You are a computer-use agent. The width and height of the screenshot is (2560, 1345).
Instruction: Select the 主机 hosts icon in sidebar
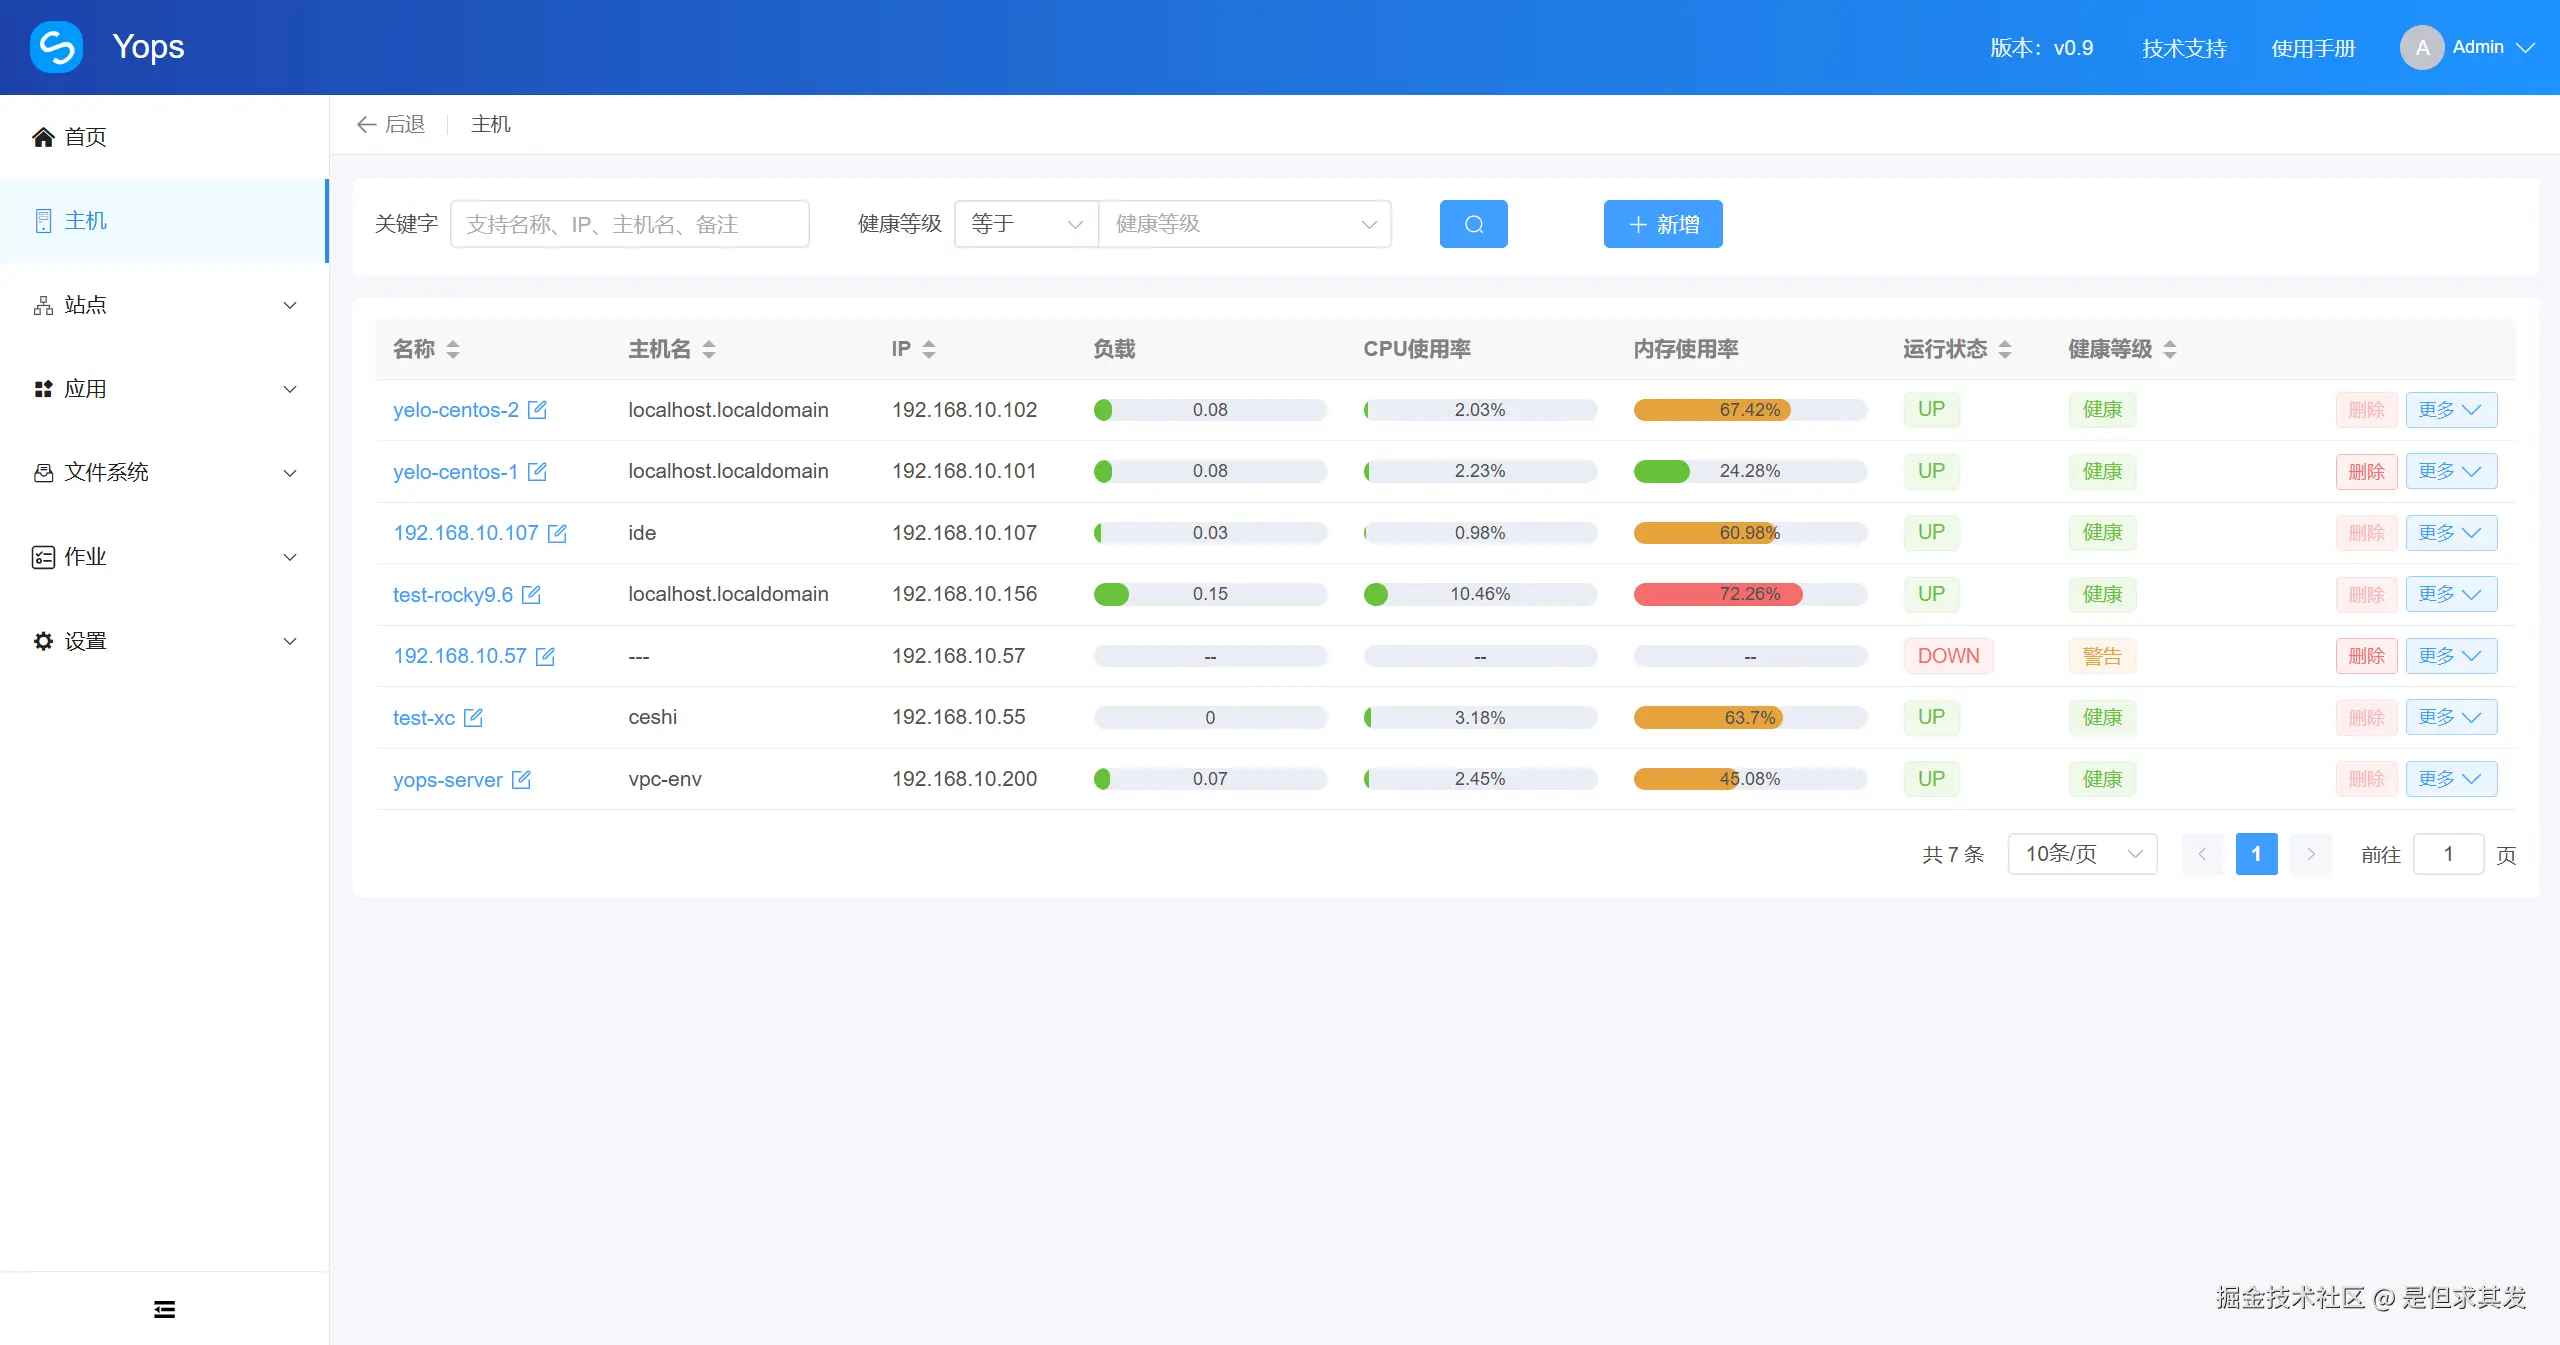(42, 220)
